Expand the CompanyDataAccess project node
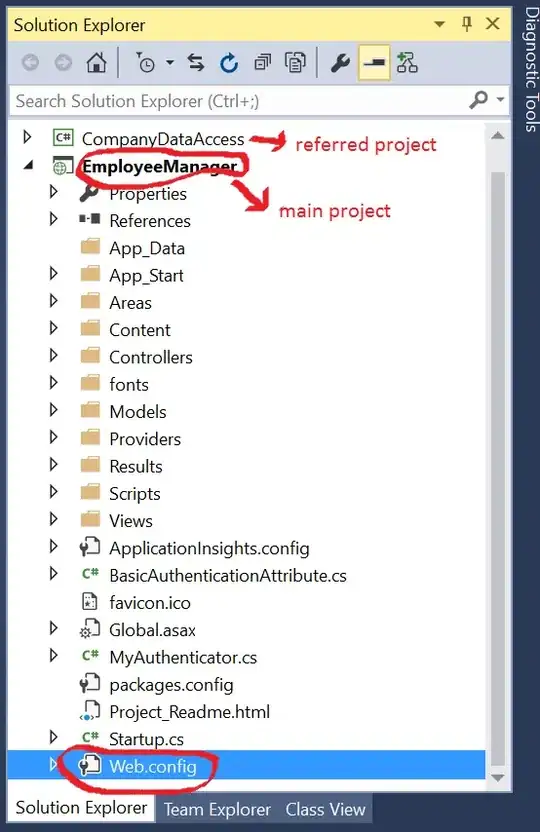This screenshot has width=540, height=832. (27, 137)
